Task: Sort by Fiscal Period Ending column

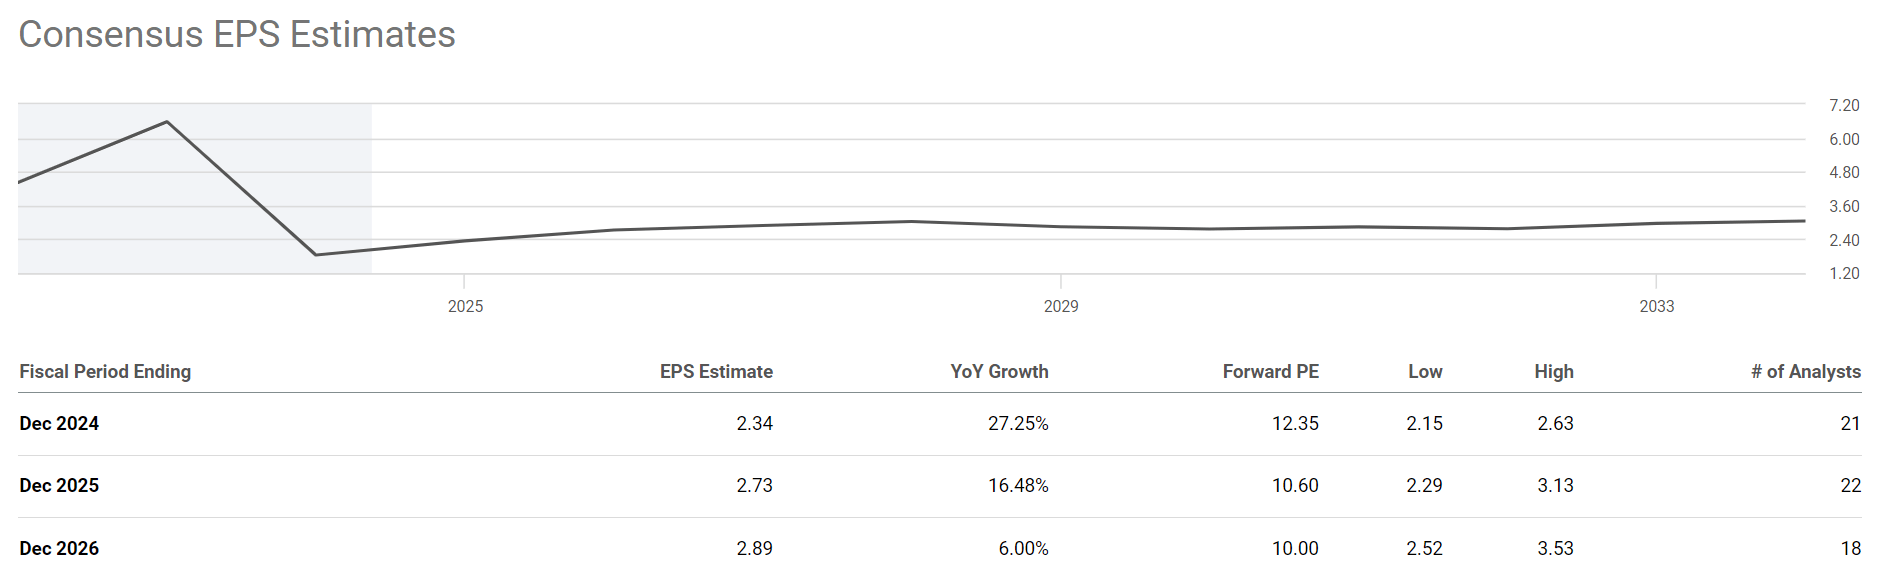Action: 105,372
